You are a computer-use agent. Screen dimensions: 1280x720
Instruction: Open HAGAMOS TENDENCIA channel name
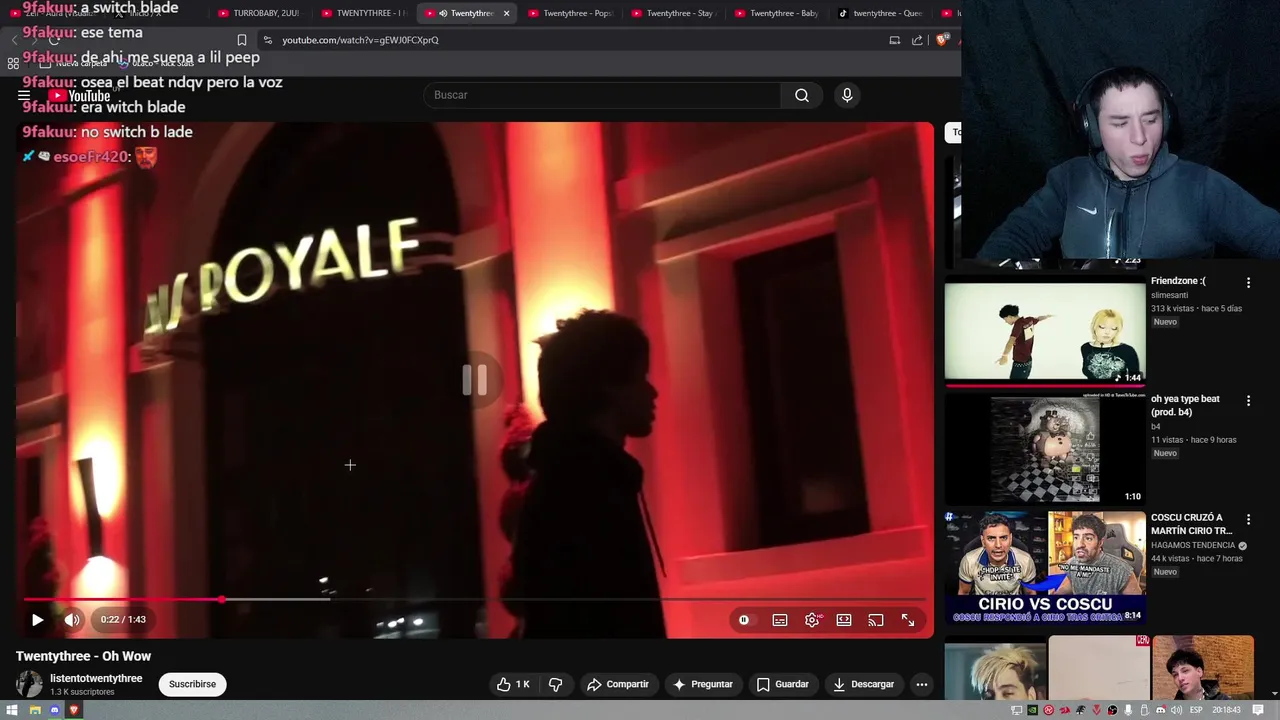[1193, 545]
